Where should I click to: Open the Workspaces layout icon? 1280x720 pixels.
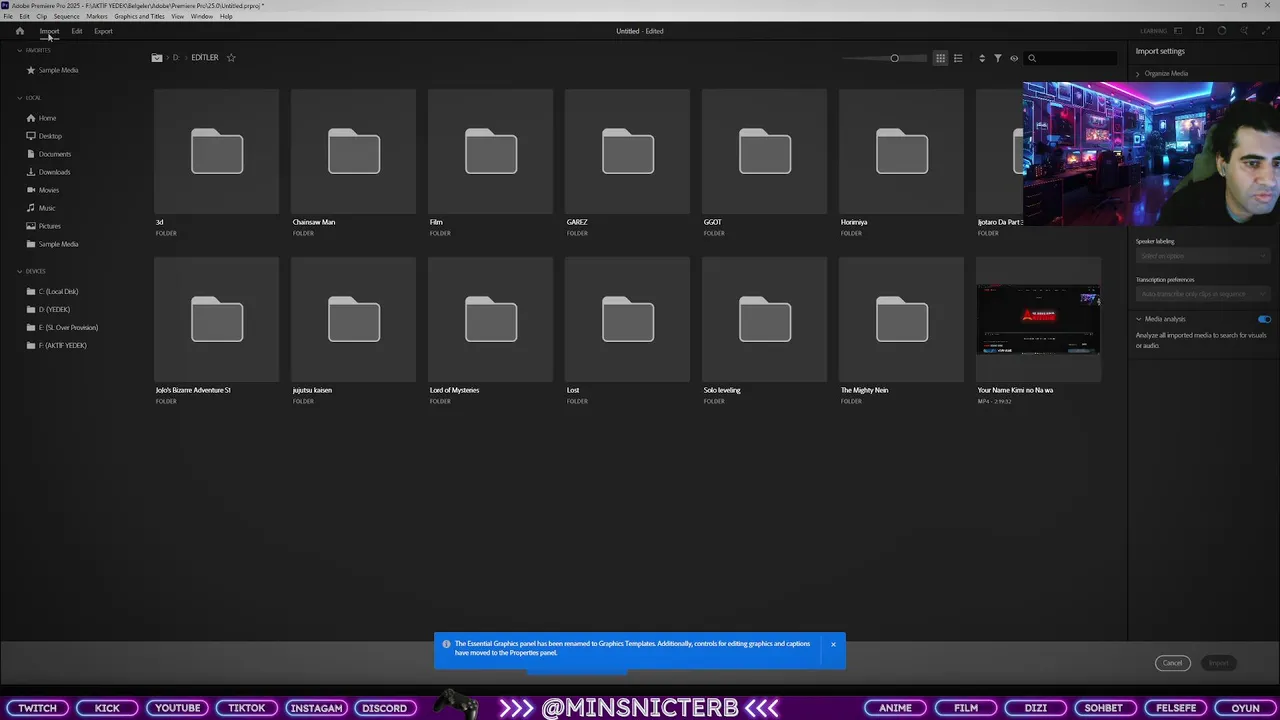1178,31
